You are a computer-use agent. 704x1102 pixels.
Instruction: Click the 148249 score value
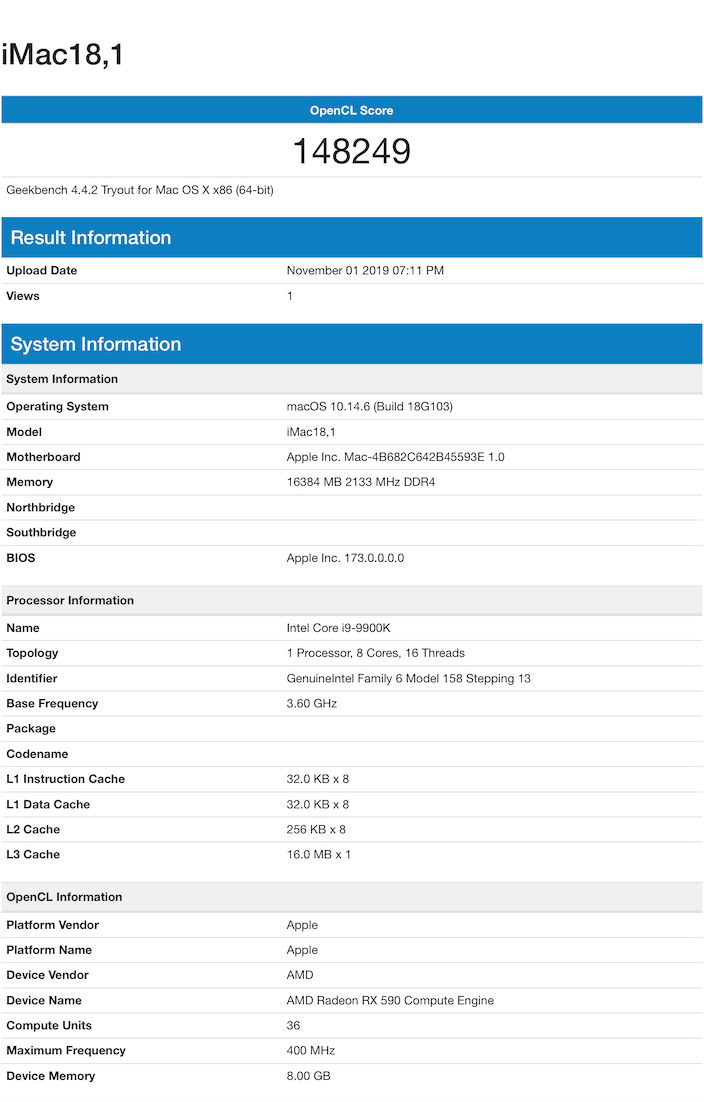(x=351, y=151)
